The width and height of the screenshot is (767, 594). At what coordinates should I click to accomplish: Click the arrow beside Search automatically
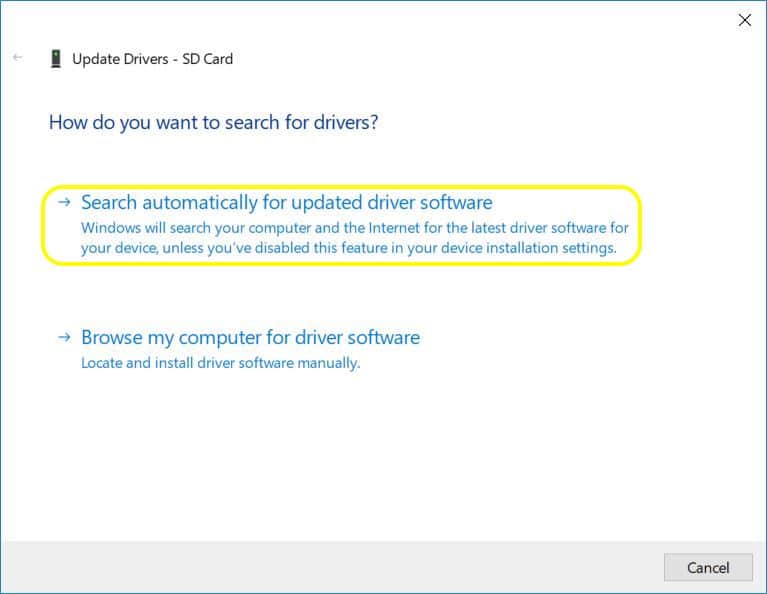(65, 202)
